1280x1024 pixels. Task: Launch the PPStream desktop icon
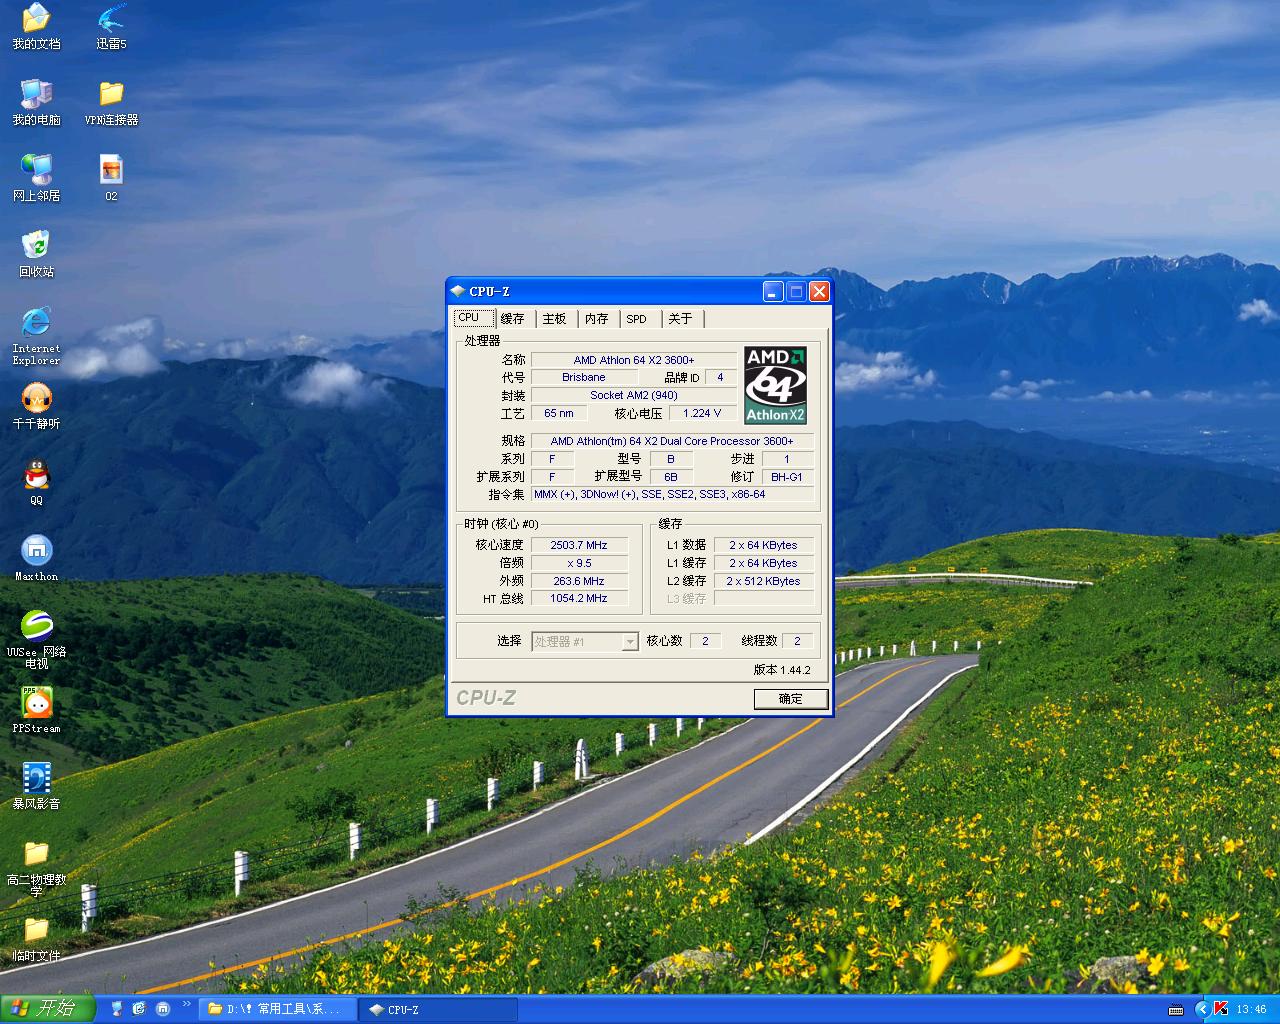36,703
